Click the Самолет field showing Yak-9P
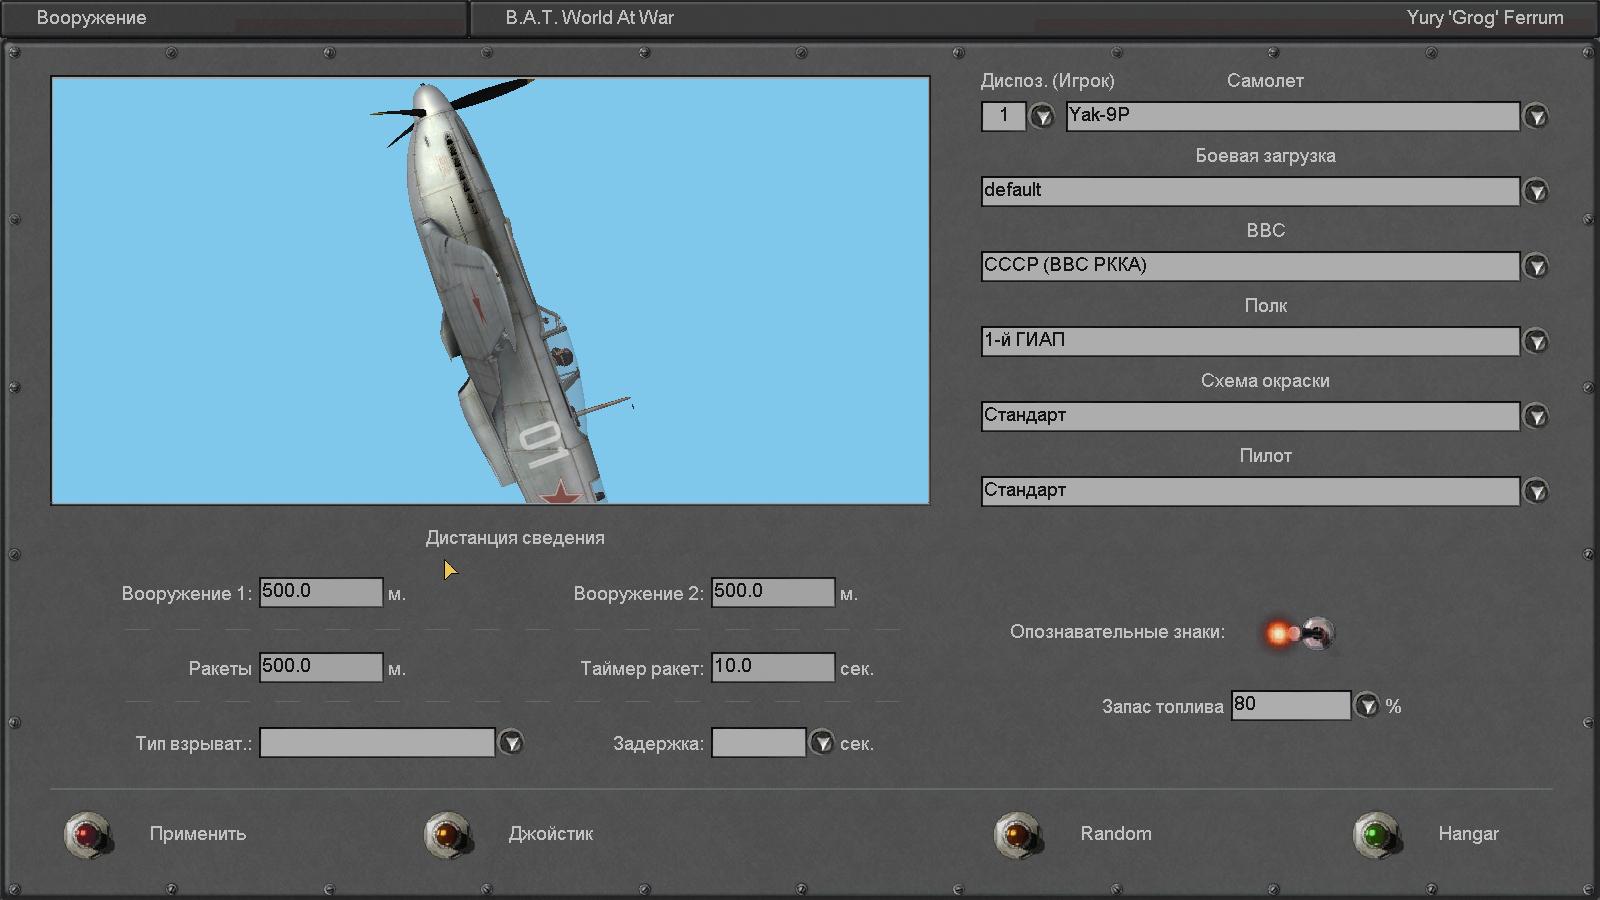Image resolution: width=1600 pixels, height=900 pixels. (1293, 116)
